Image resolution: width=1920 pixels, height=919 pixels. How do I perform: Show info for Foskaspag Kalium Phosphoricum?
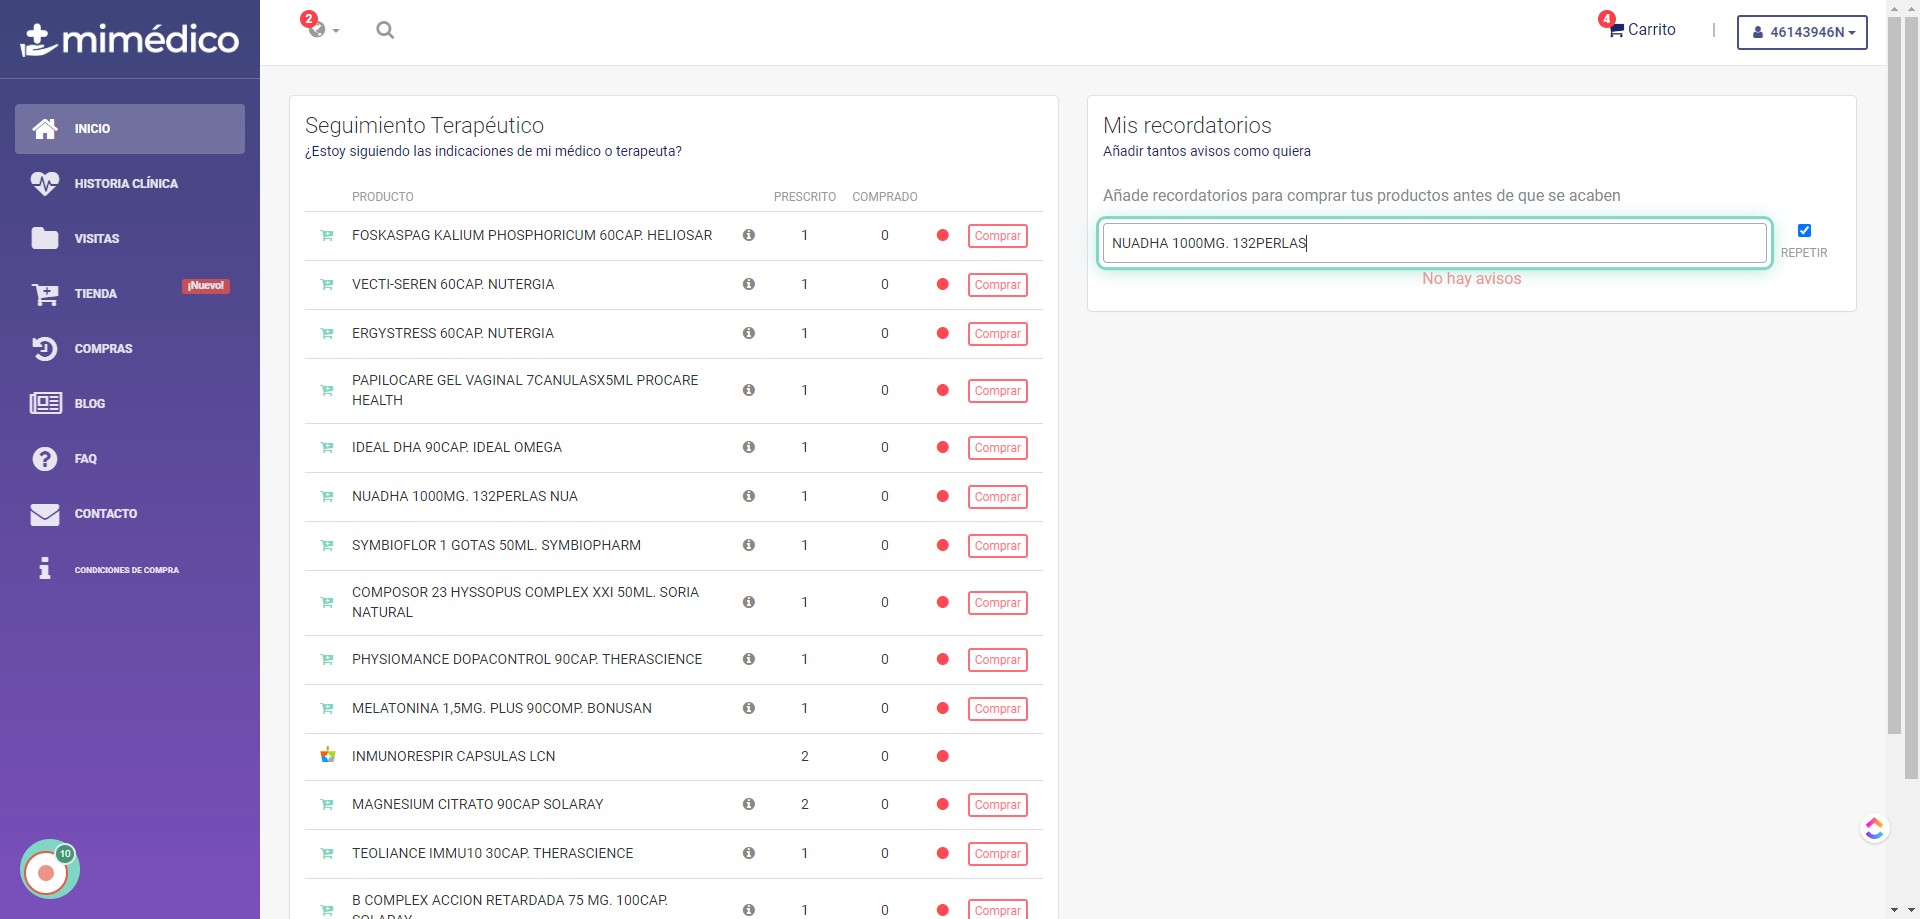[x=748, y=235]
